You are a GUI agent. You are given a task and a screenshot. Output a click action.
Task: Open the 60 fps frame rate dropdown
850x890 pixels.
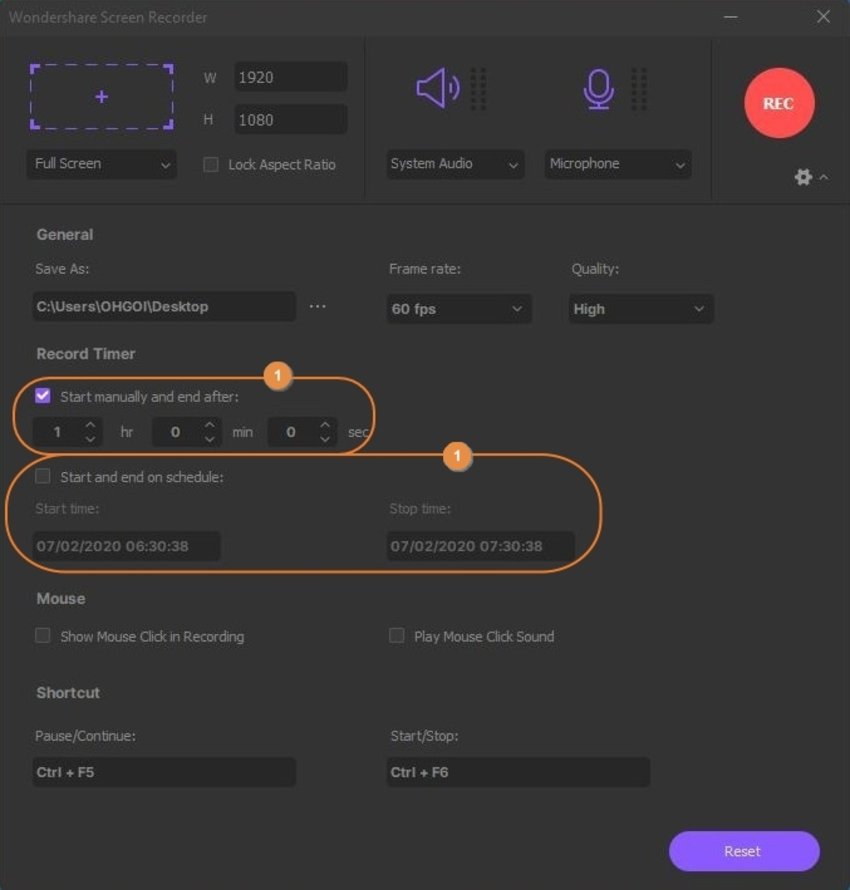[458, 309]
